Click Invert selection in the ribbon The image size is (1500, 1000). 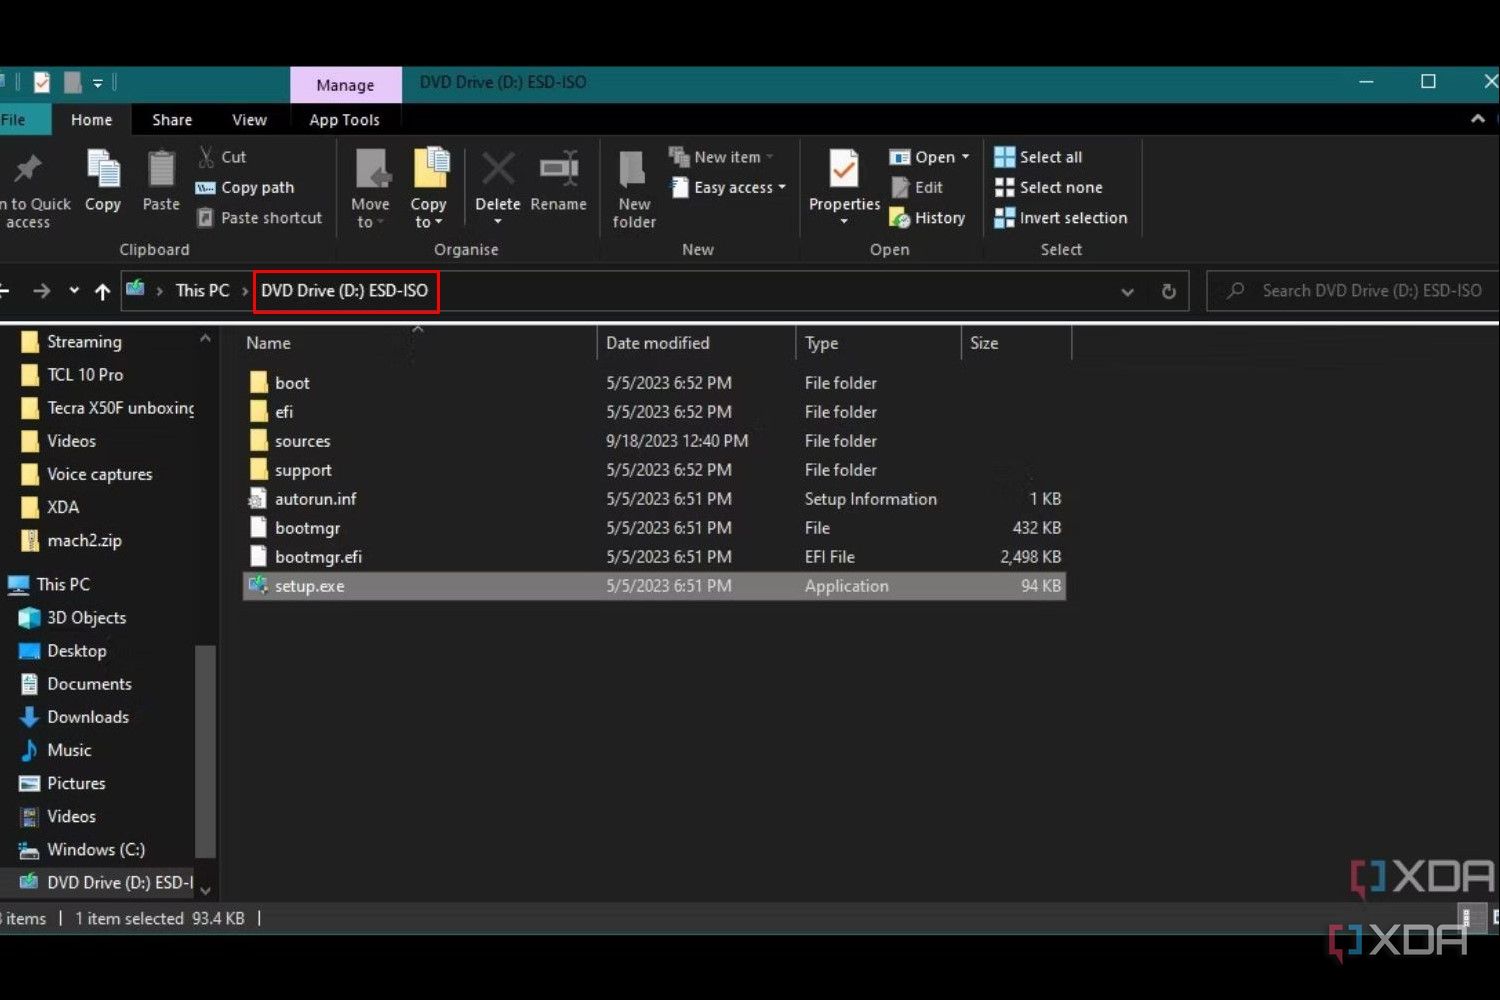click(1060, 217)
